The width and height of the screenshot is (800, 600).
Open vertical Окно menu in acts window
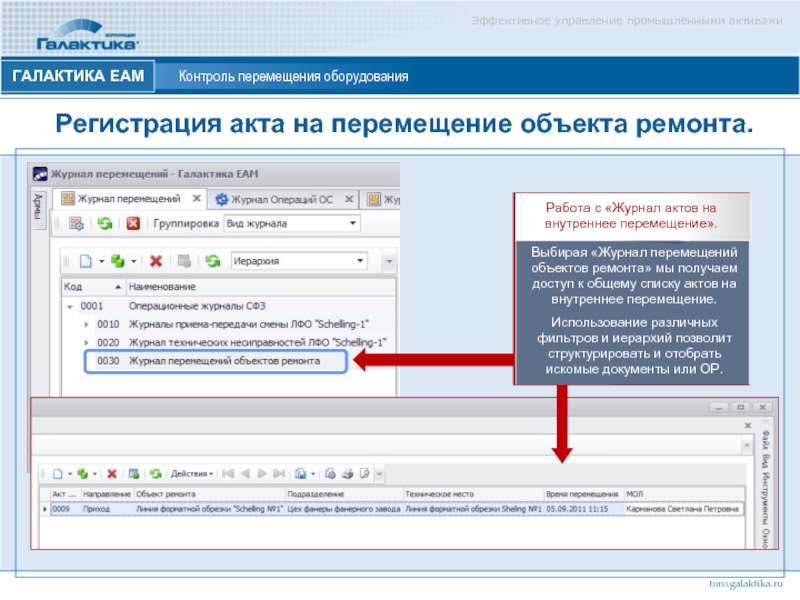765,538
